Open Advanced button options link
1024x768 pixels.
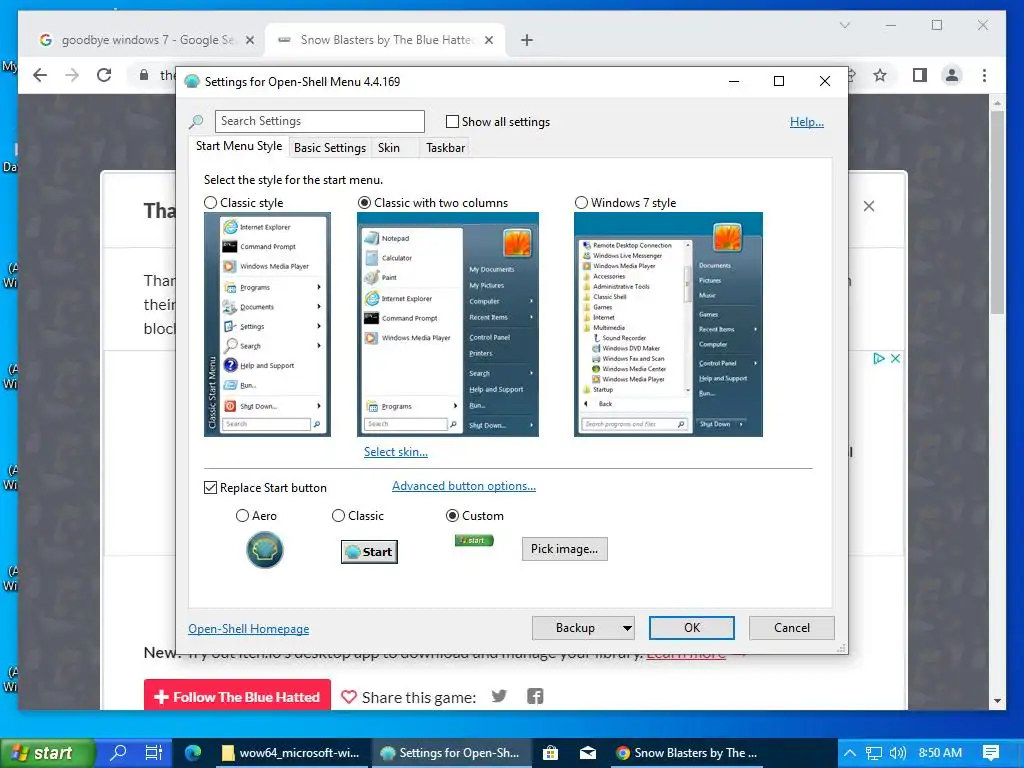(464, 486)
